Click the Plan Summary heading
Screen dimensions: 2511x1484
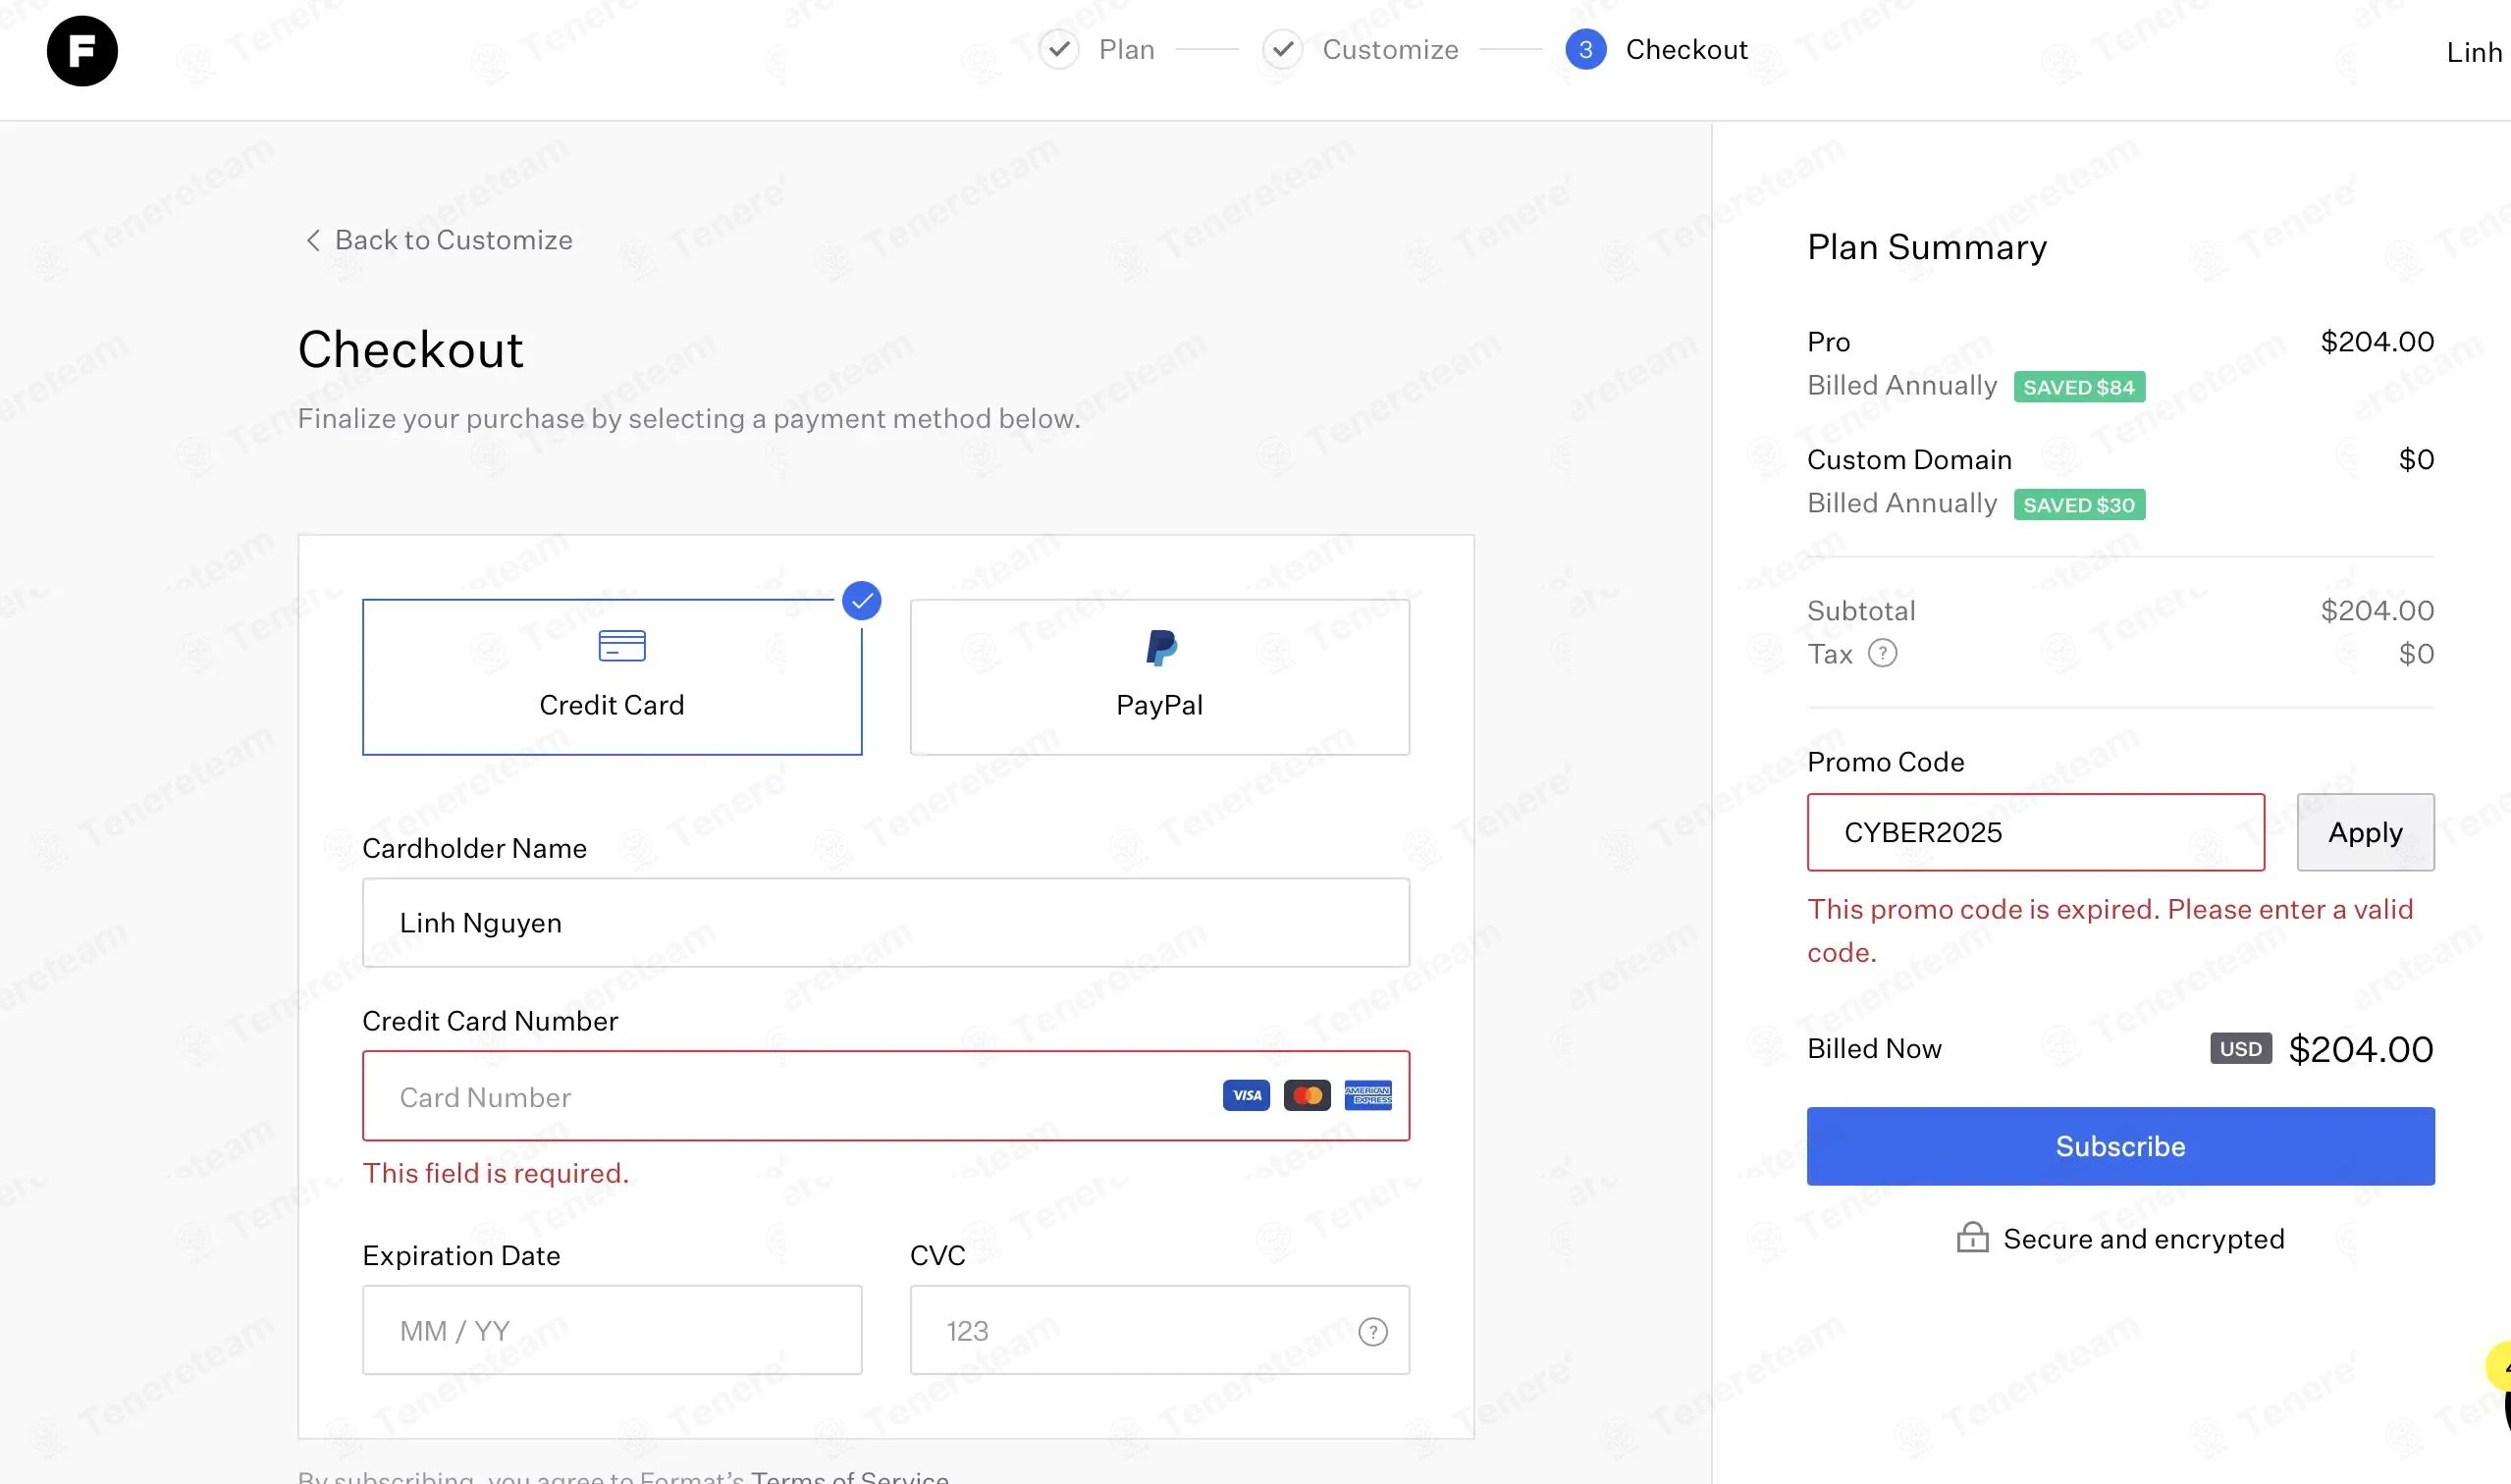(x=1927, y=247)
